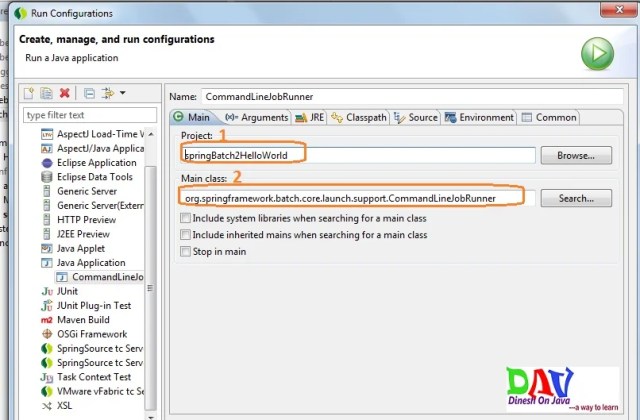Switch to the Source tab
The height and width of the screenshot is (420, 640).
click(416, 118)
